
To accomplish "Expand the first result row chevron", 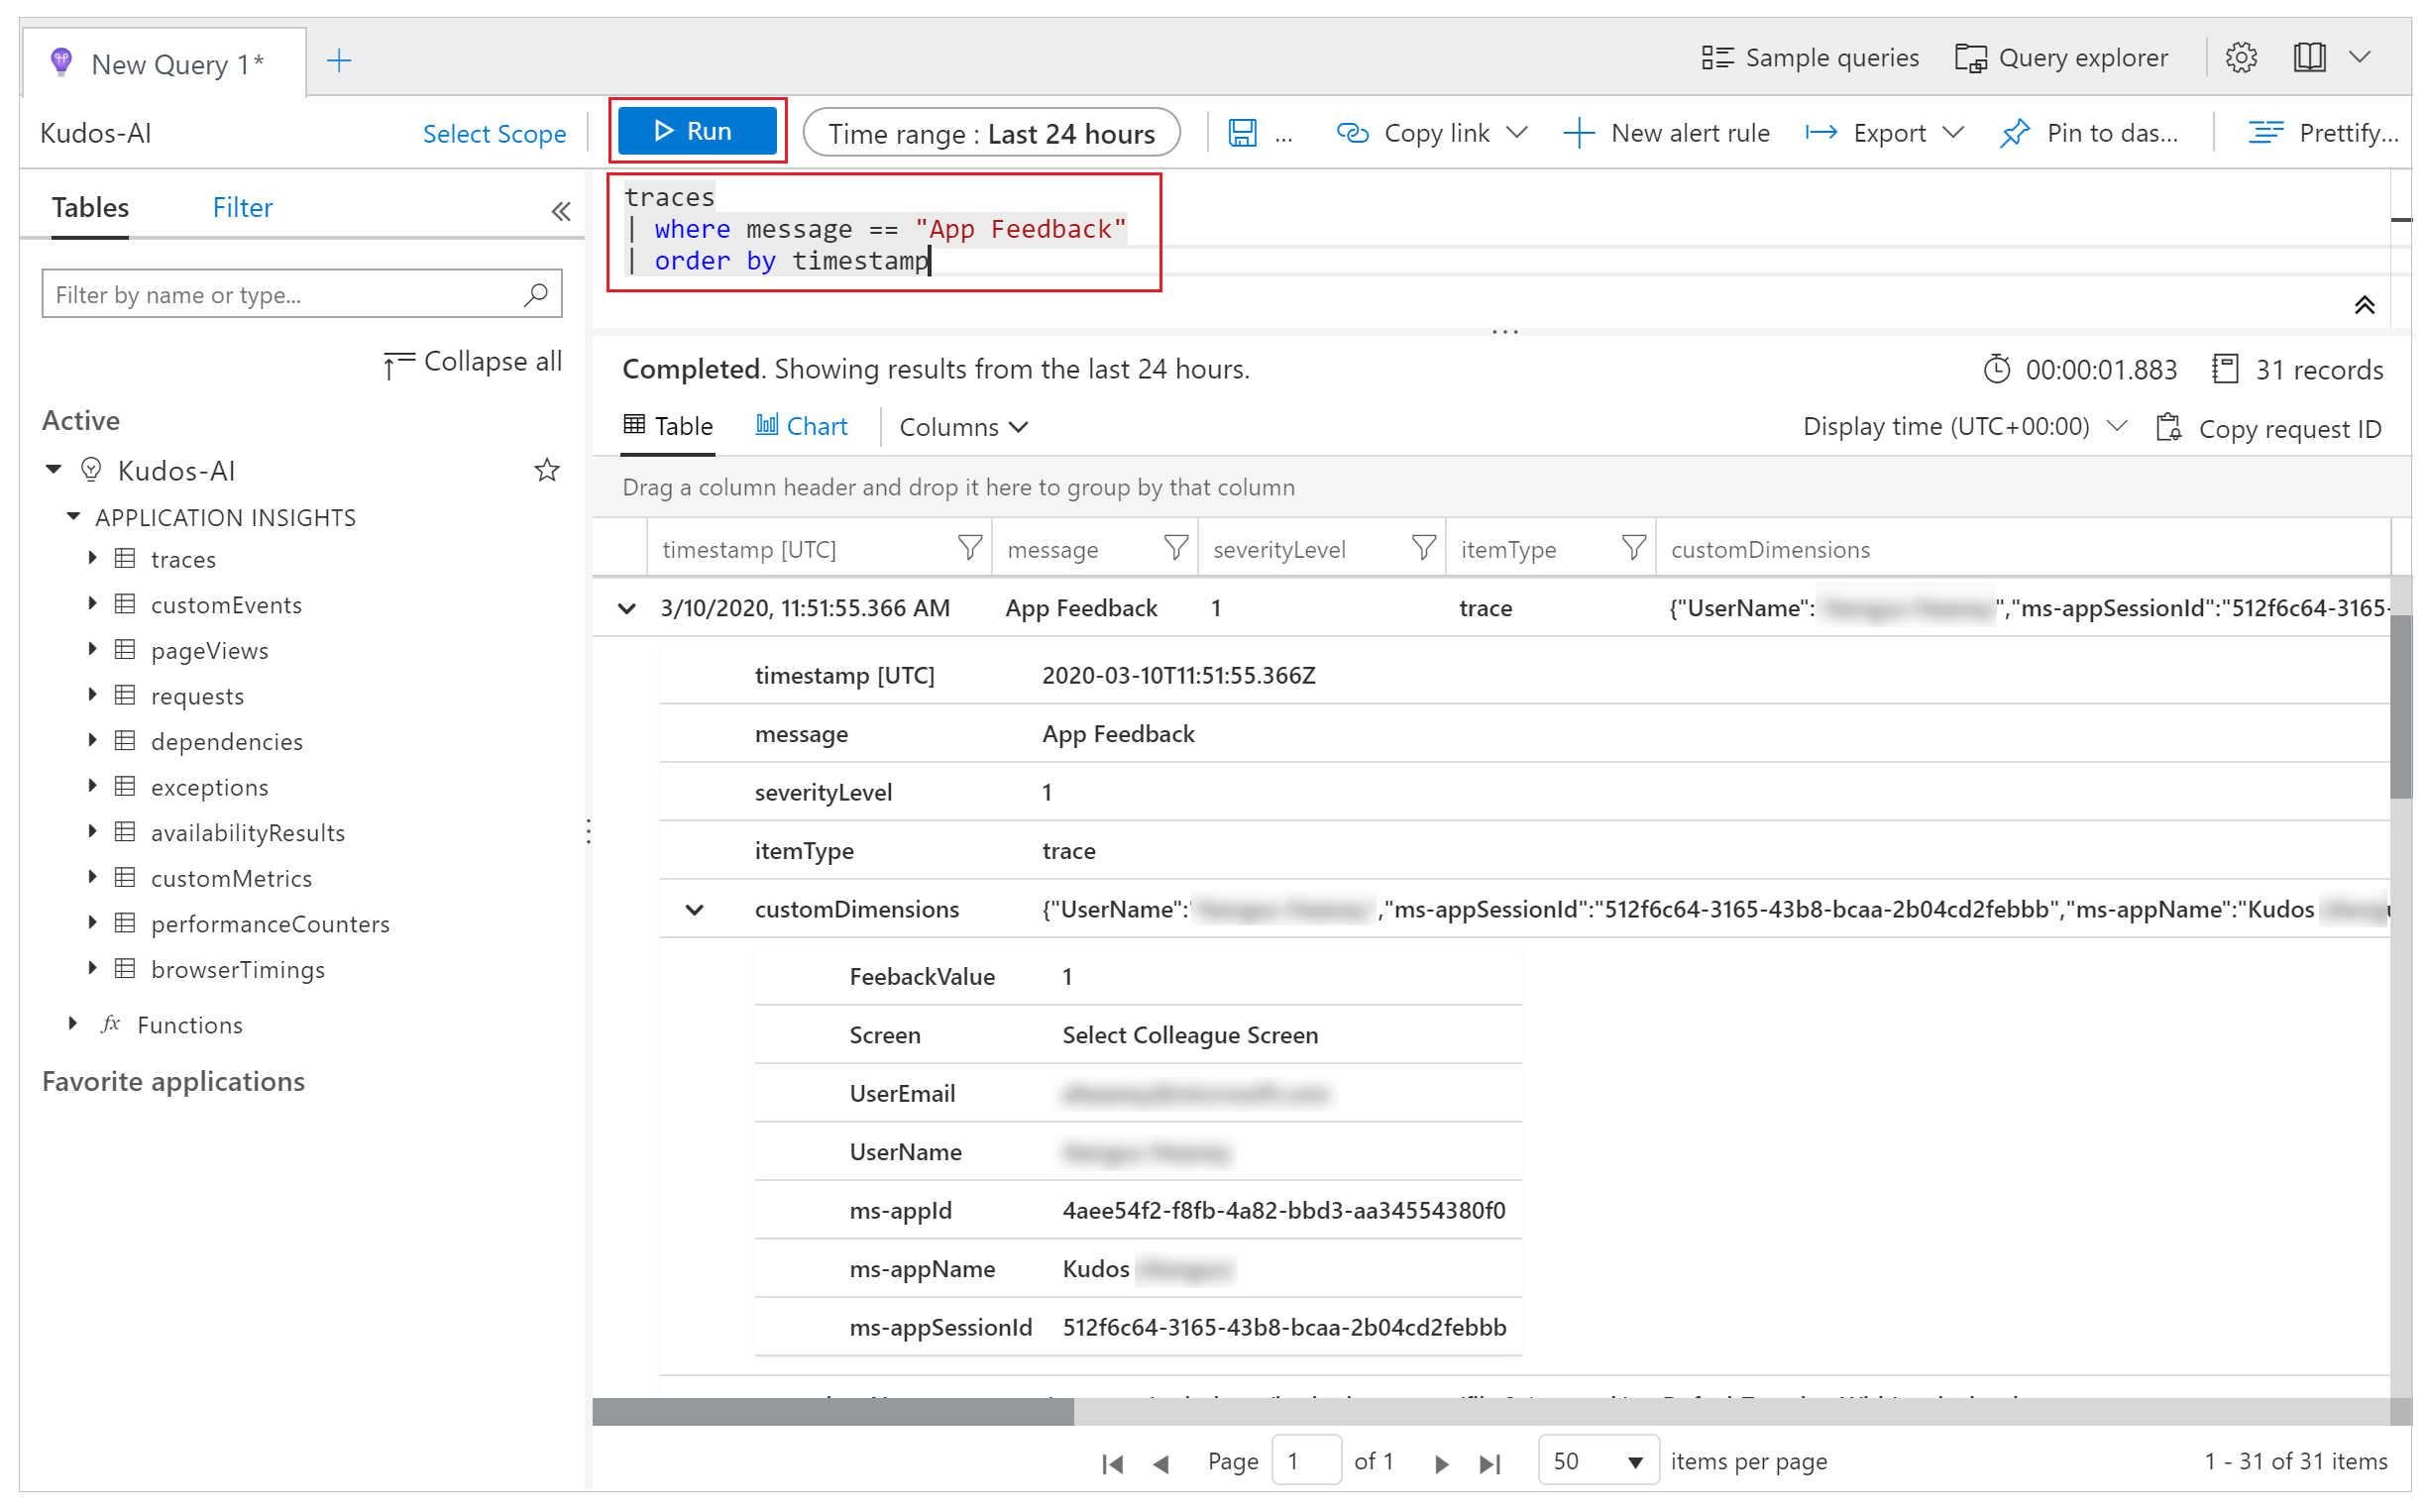I will coord(629,608).
